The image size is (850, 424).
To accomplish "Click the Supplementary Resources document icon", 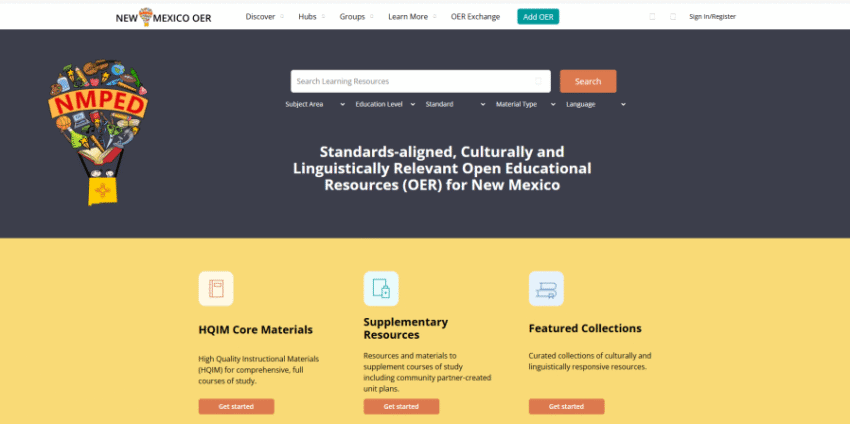I will pos(381,289).
